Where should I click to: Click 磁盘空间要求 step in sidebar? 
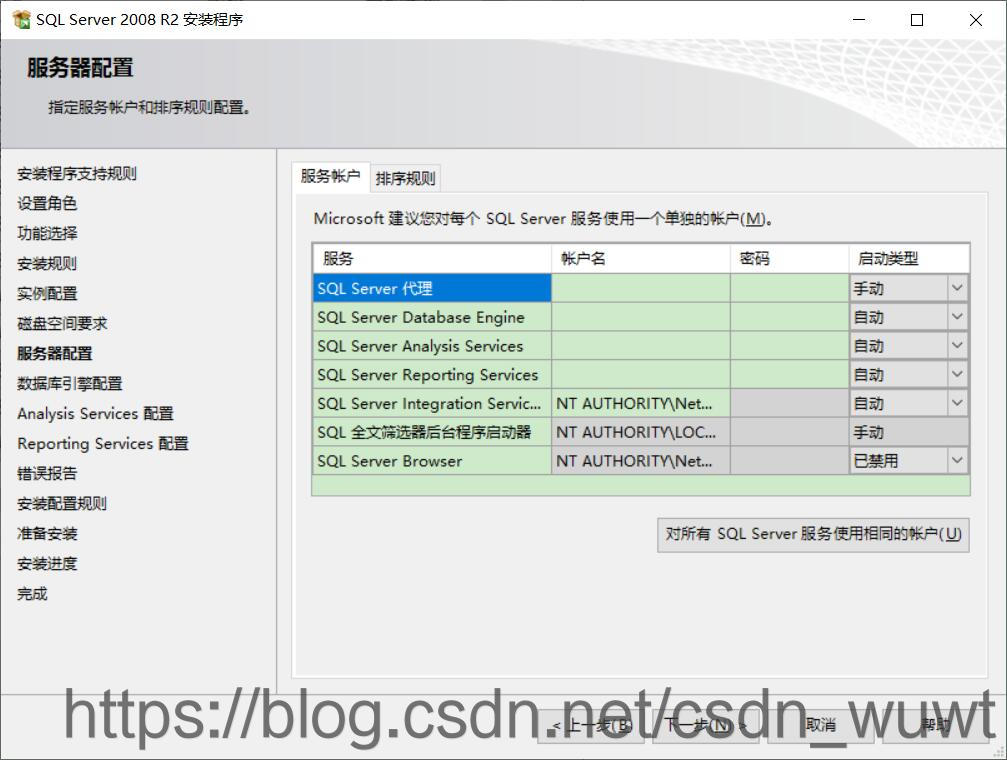[62, 323]
